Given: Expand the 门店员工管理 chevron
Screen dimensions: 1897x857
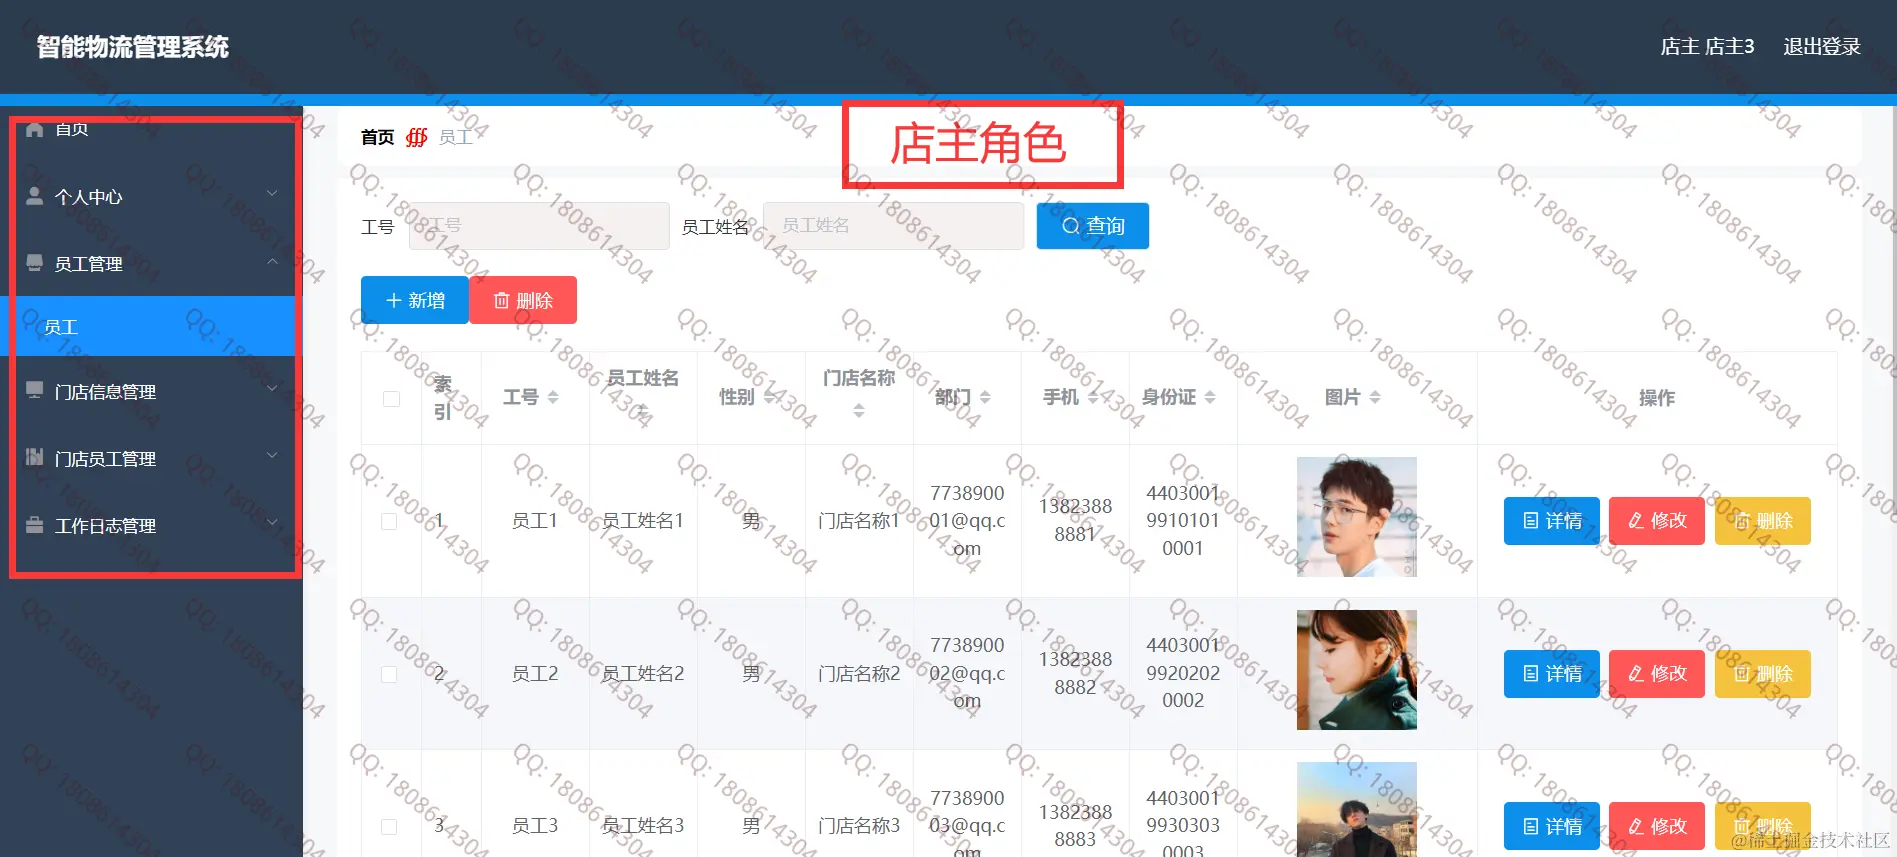Looking at the screenshot, I should pos(272,456).
